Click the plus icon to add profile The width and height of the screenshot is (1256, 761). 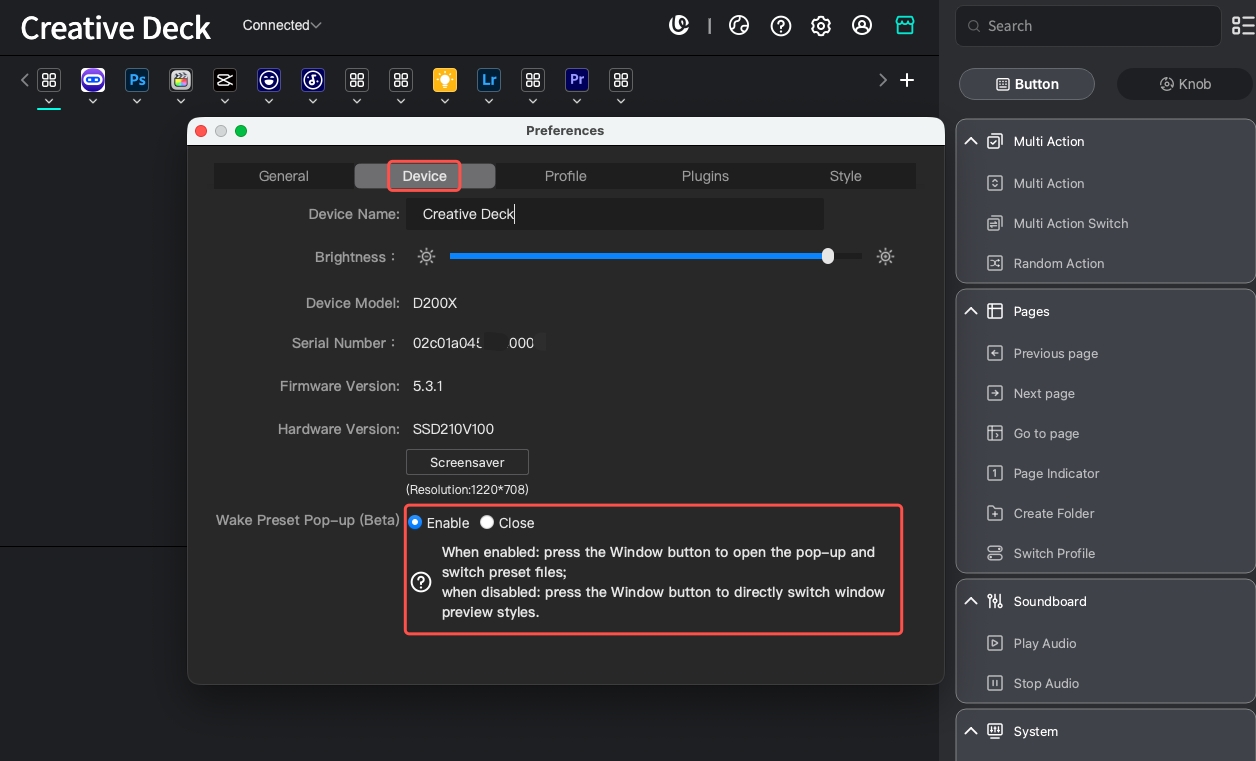[907, 80]
